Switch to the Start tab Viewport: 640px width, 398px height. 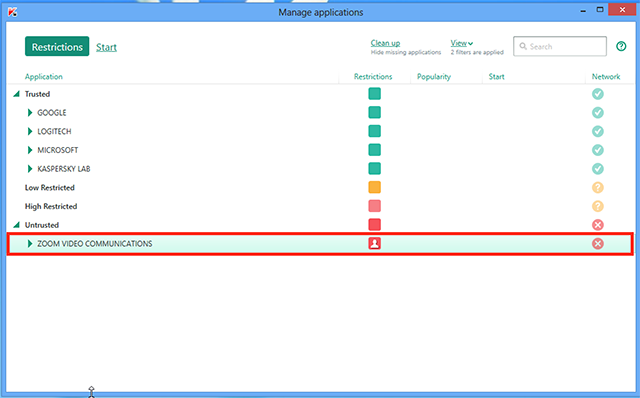106,47
